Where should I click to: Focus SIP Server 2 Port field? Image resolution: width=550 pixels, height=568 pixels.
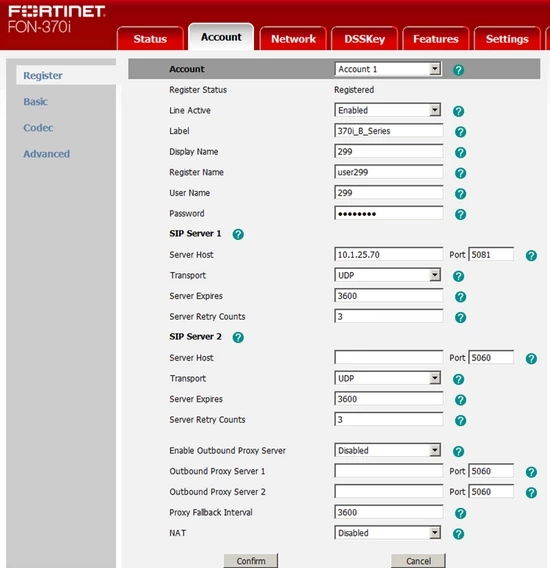click(491, 358)
